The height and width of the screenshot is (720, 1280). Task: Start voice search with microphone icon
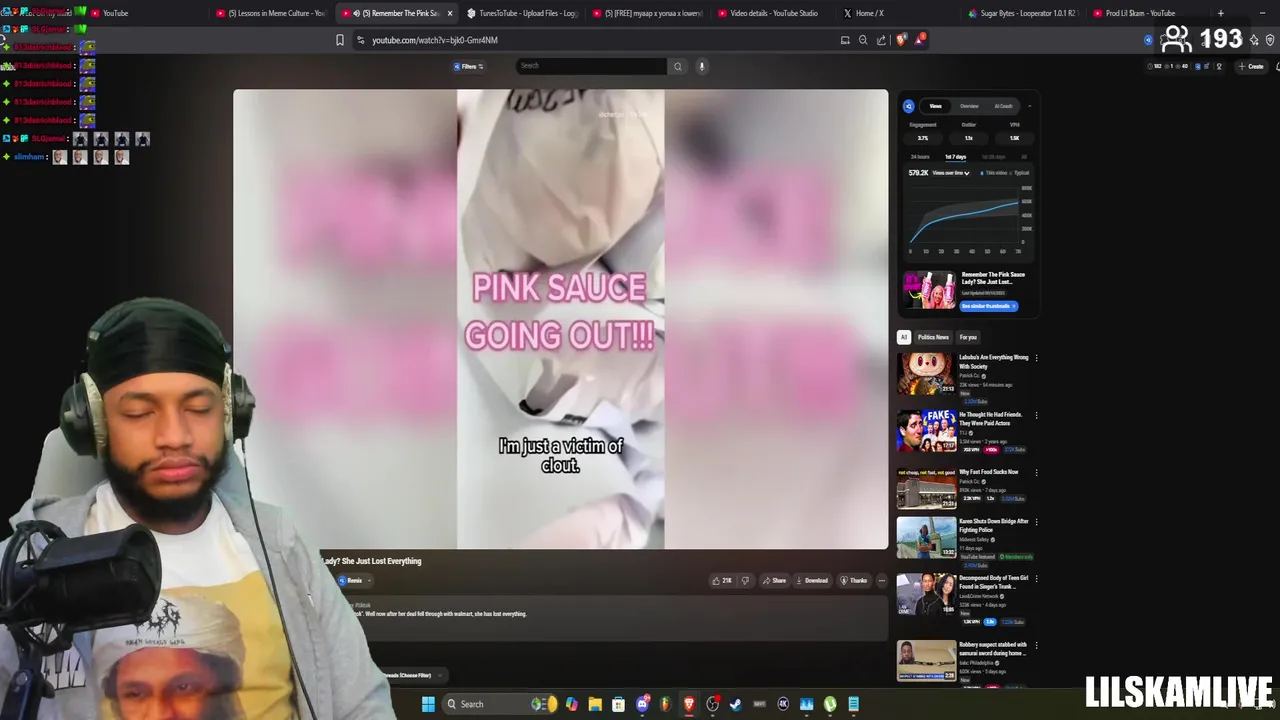[702, 66]
